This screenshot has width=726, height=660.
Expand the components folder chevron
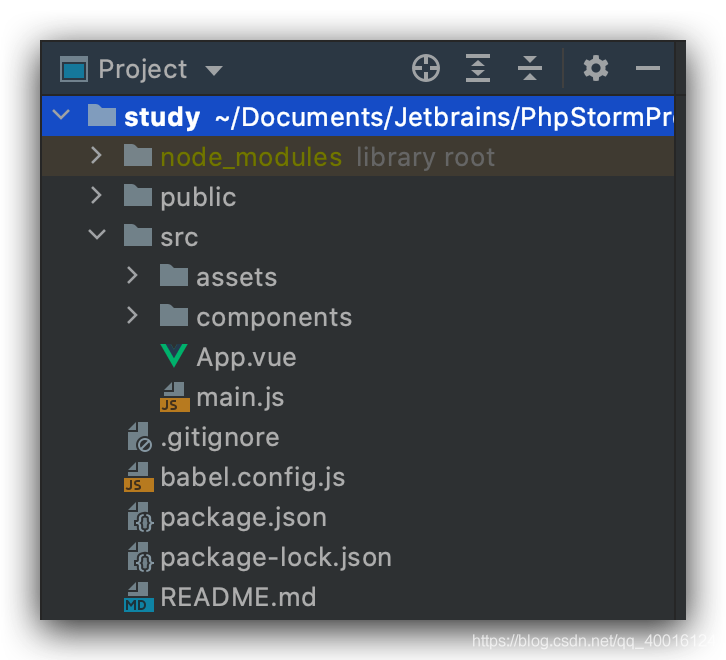point(132,315)
